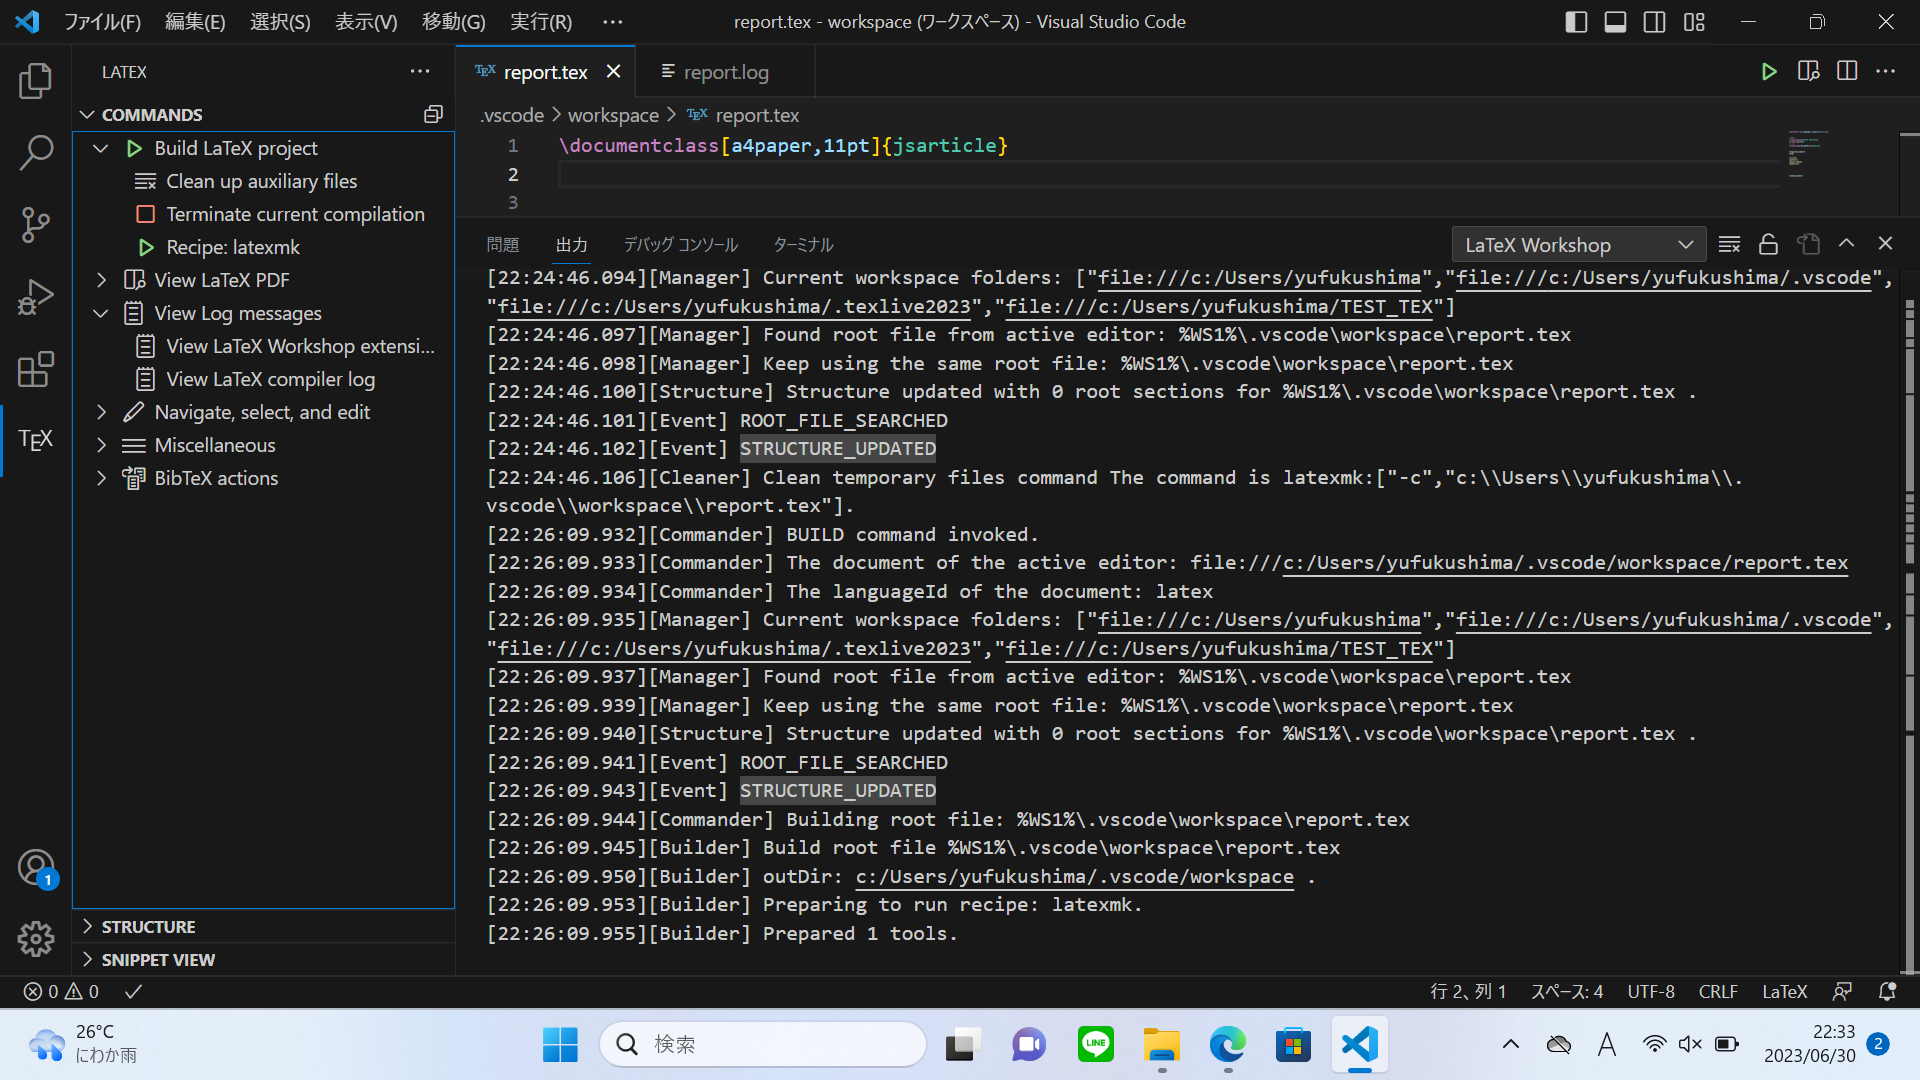Viewport: 1920px width, 1080px height.
Task: Open the 編集(E) menu
Action: click(195, 22)
